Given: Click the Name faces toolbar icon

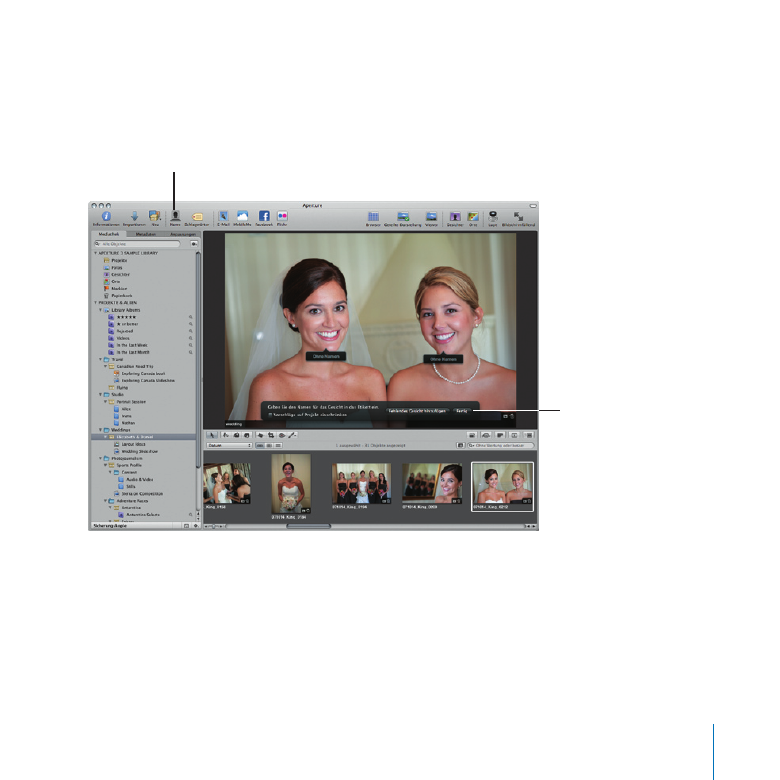Looking at the screenshot, I should (175, 216).
